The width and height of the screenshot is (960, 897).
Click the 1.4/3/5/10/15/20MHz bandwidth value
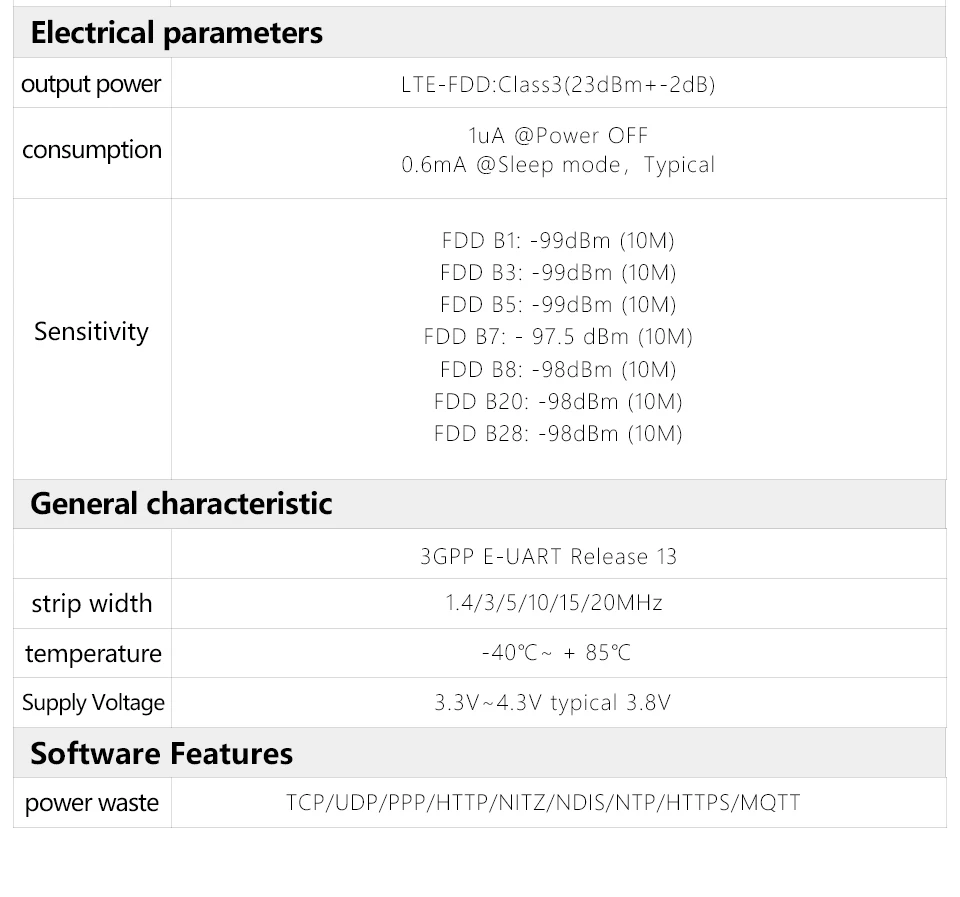553,603
